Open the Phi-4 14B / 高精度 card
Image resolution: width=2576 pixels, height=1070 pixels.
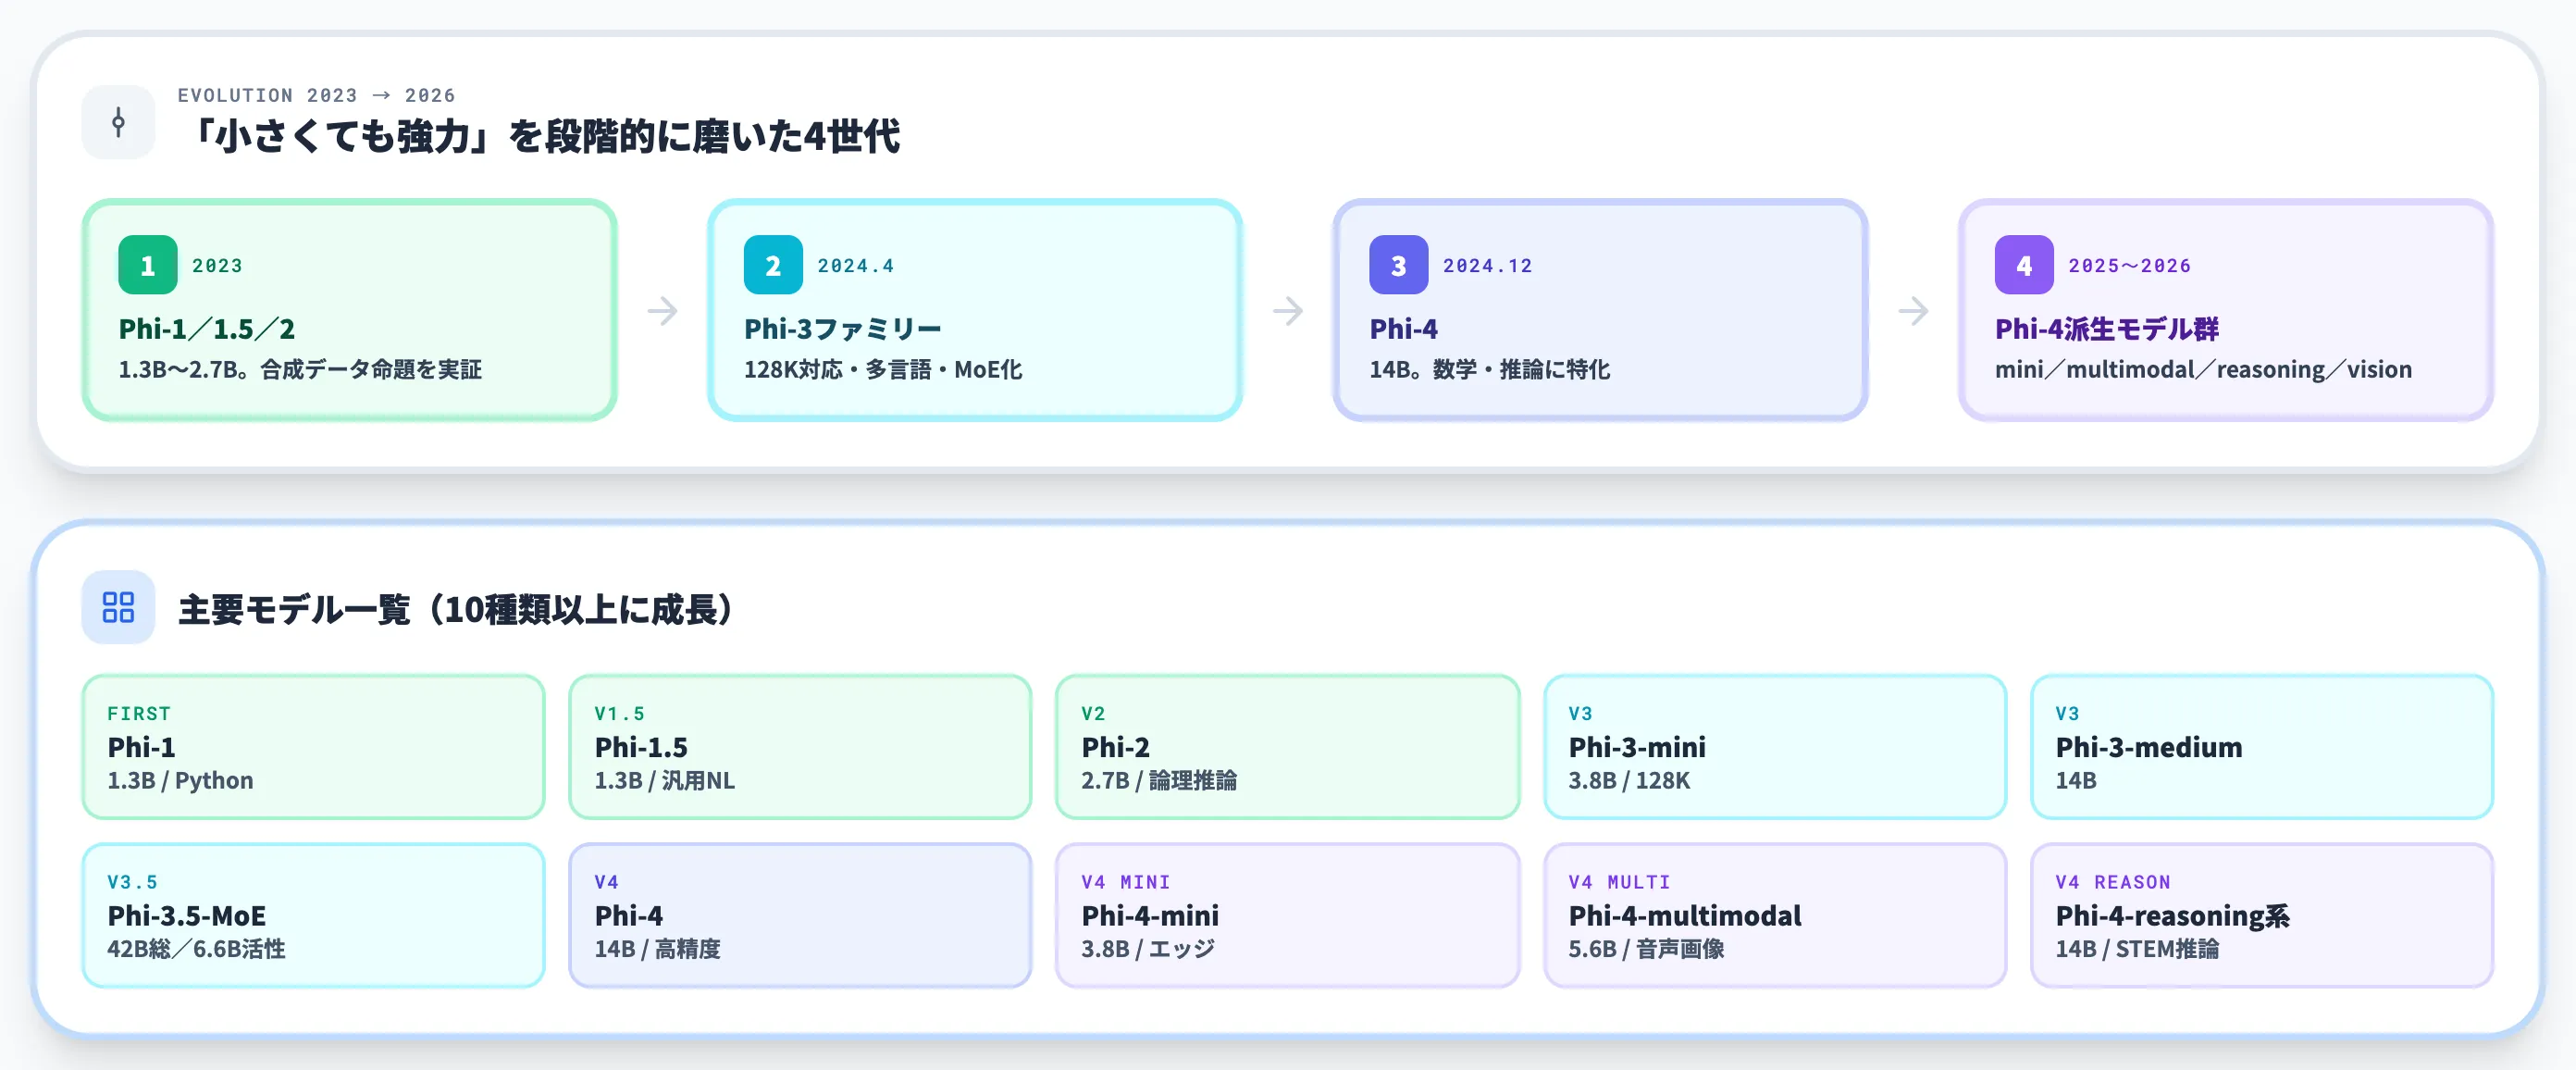point(800,915)
